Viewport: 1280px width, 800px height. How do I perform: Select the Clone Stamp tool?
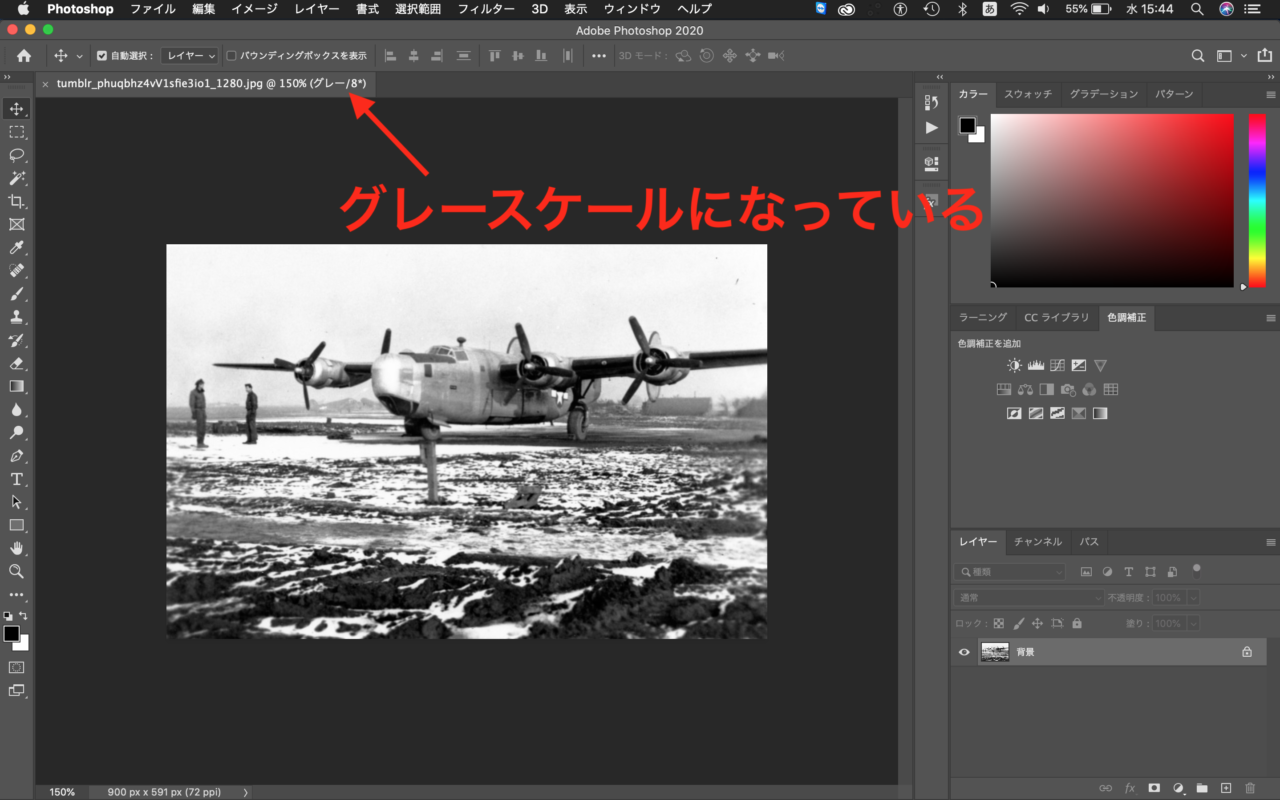tap(17, 317)
